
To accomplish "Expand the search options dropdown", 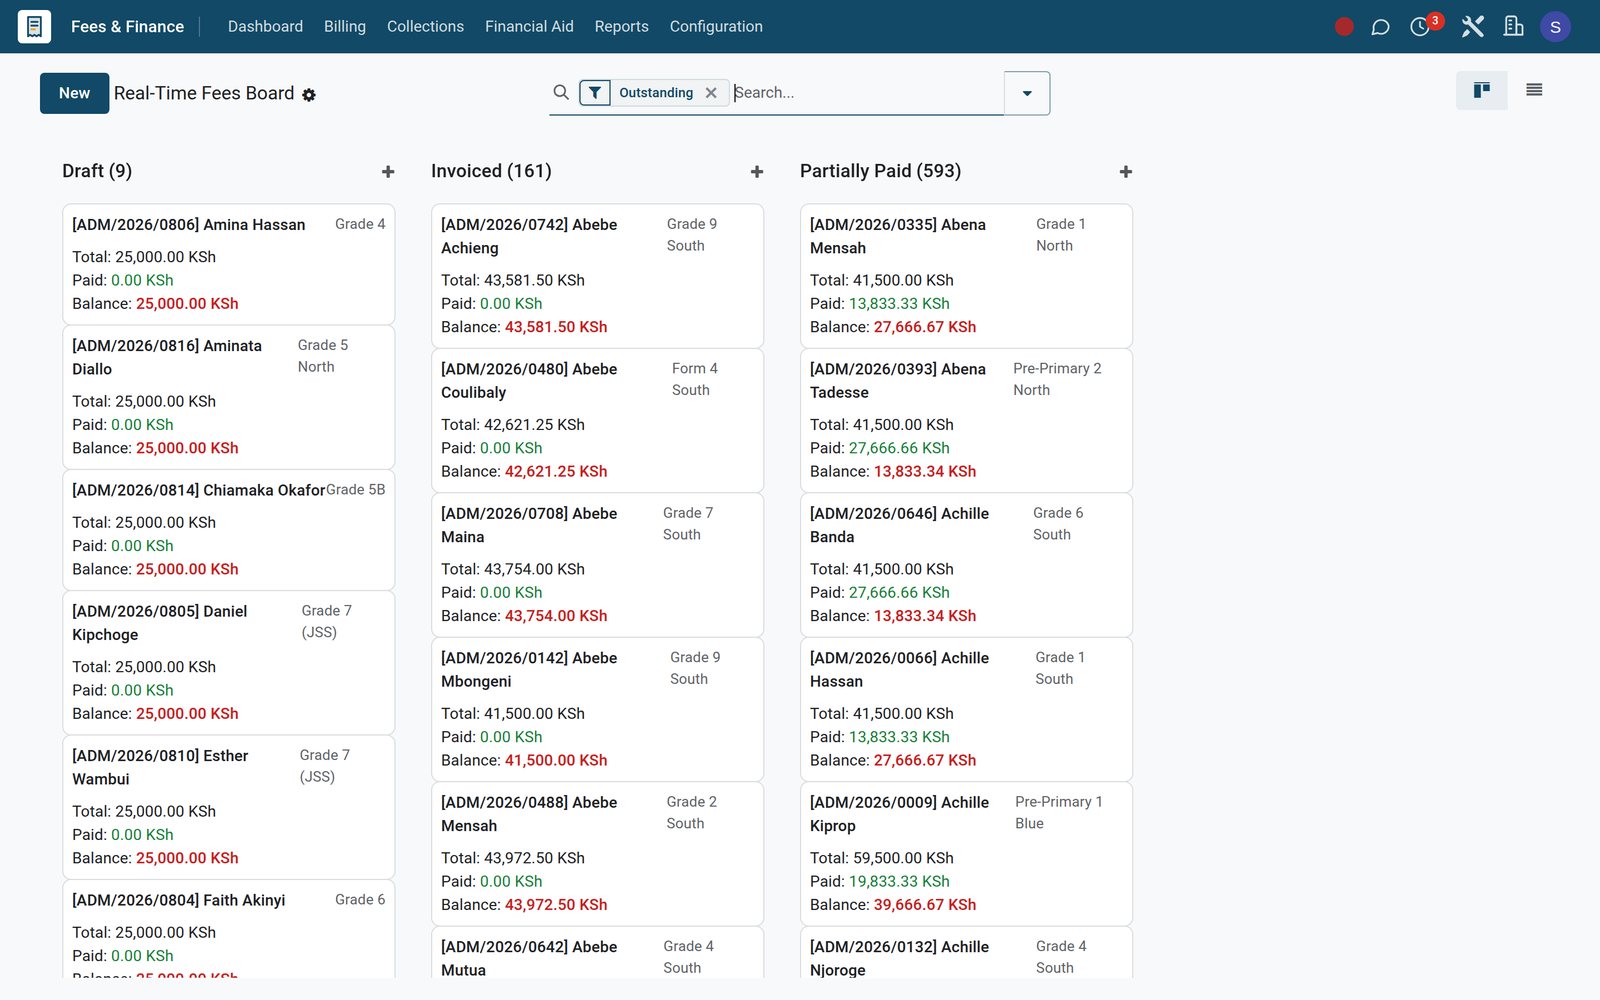I will coord(1027,93).
